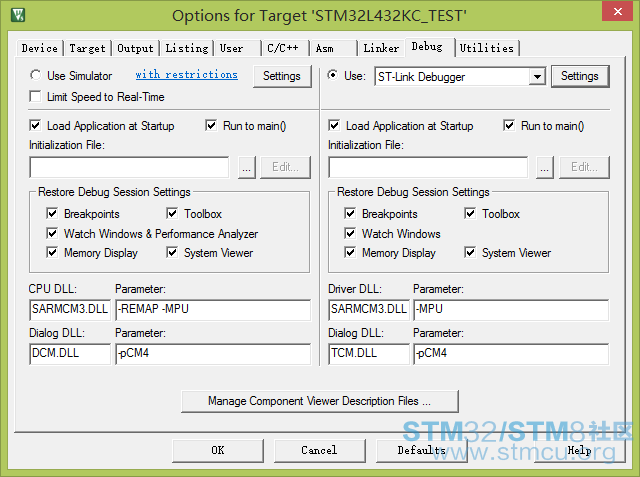This screenshot has height=477, width=640.
Task: Open the Target tab
Action: 87,48
